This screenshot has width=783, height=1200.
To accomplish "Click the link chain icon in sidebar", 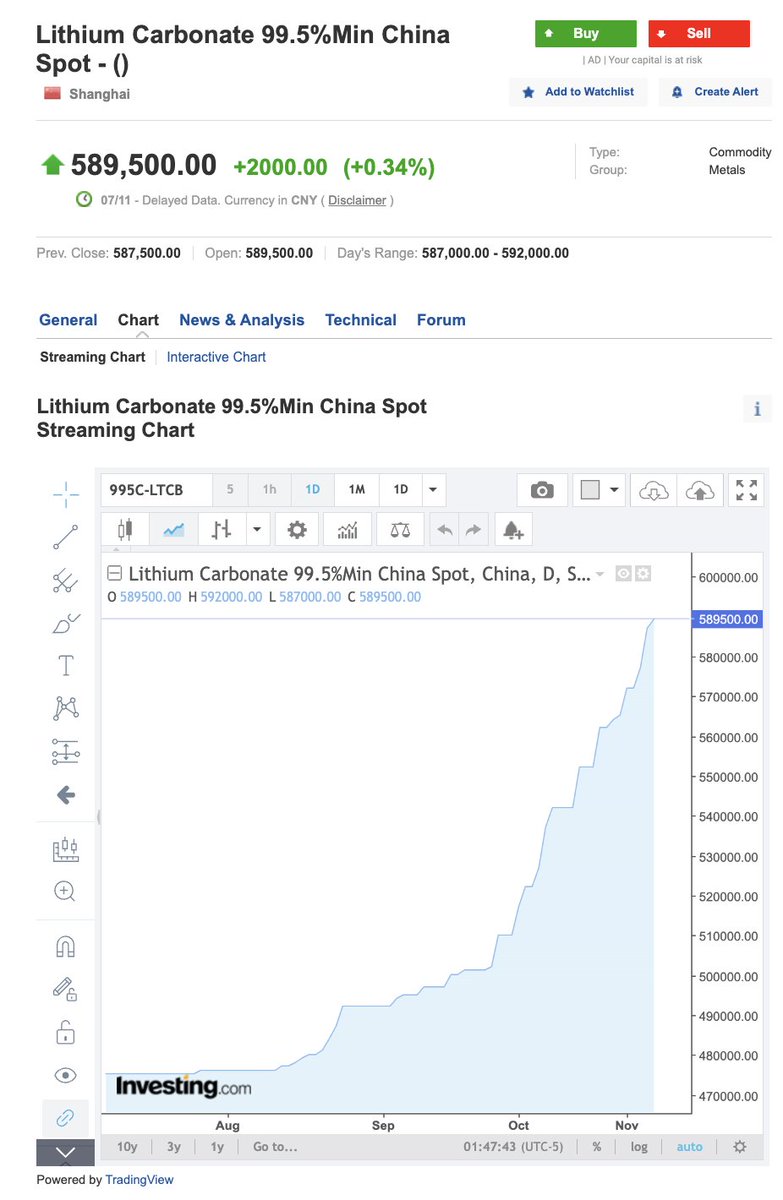I will click(66, 1117).
